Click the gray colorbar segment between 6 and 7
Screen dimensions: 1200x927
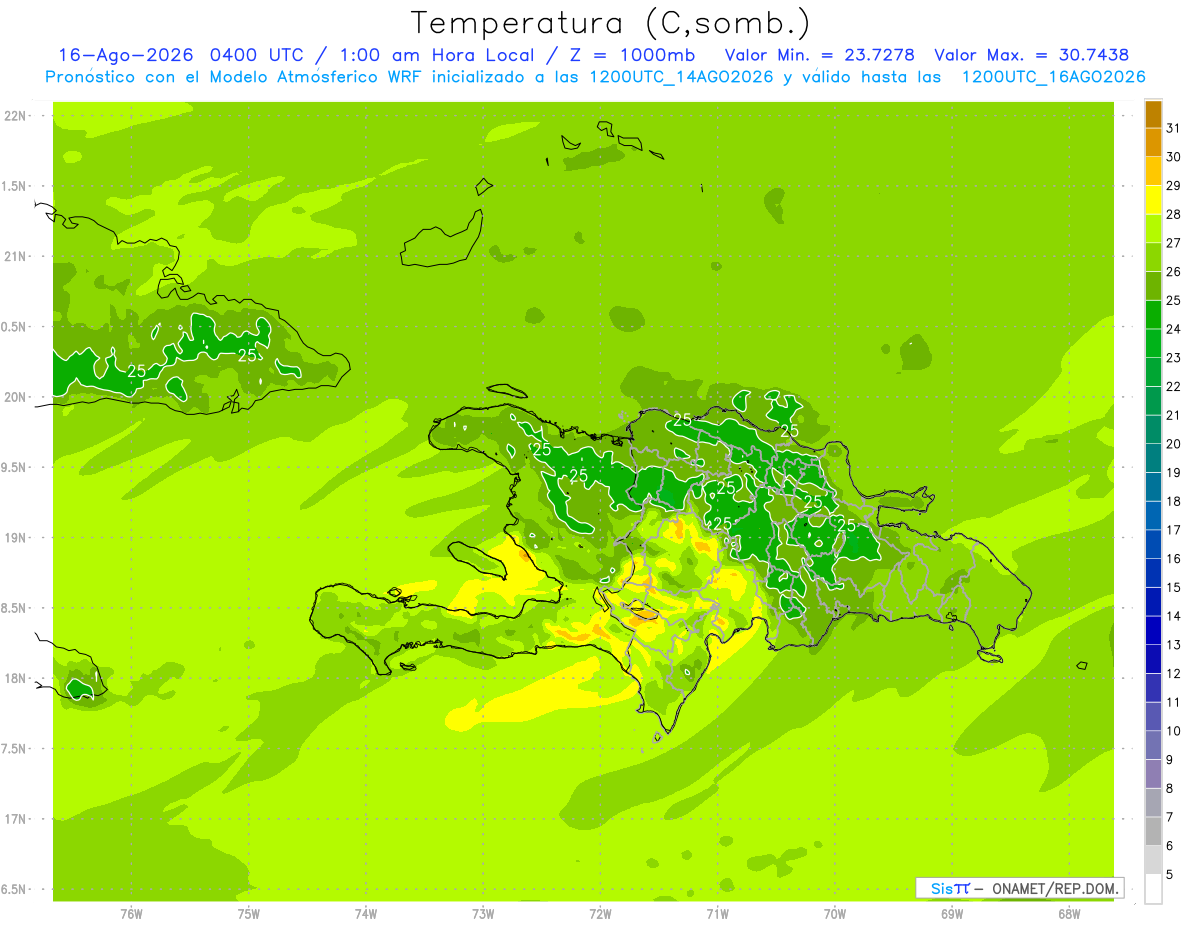click(1153, 831)
